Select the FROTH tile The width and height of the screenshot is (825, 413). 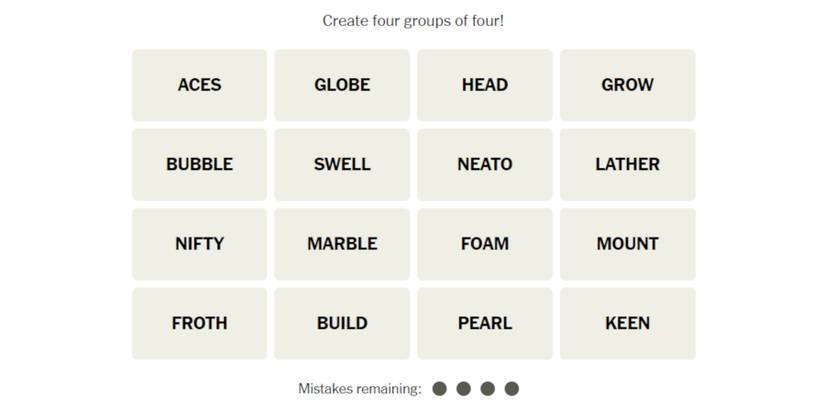(x=199, y=323)
